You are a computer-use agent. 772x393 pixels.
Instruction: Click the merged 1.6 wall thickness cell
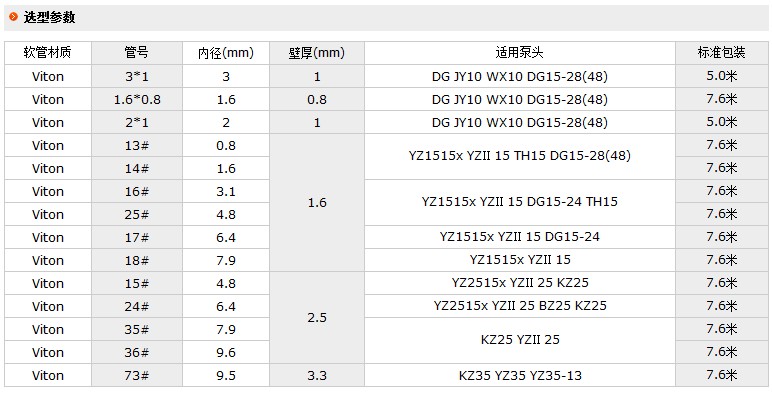click(317, 202)
